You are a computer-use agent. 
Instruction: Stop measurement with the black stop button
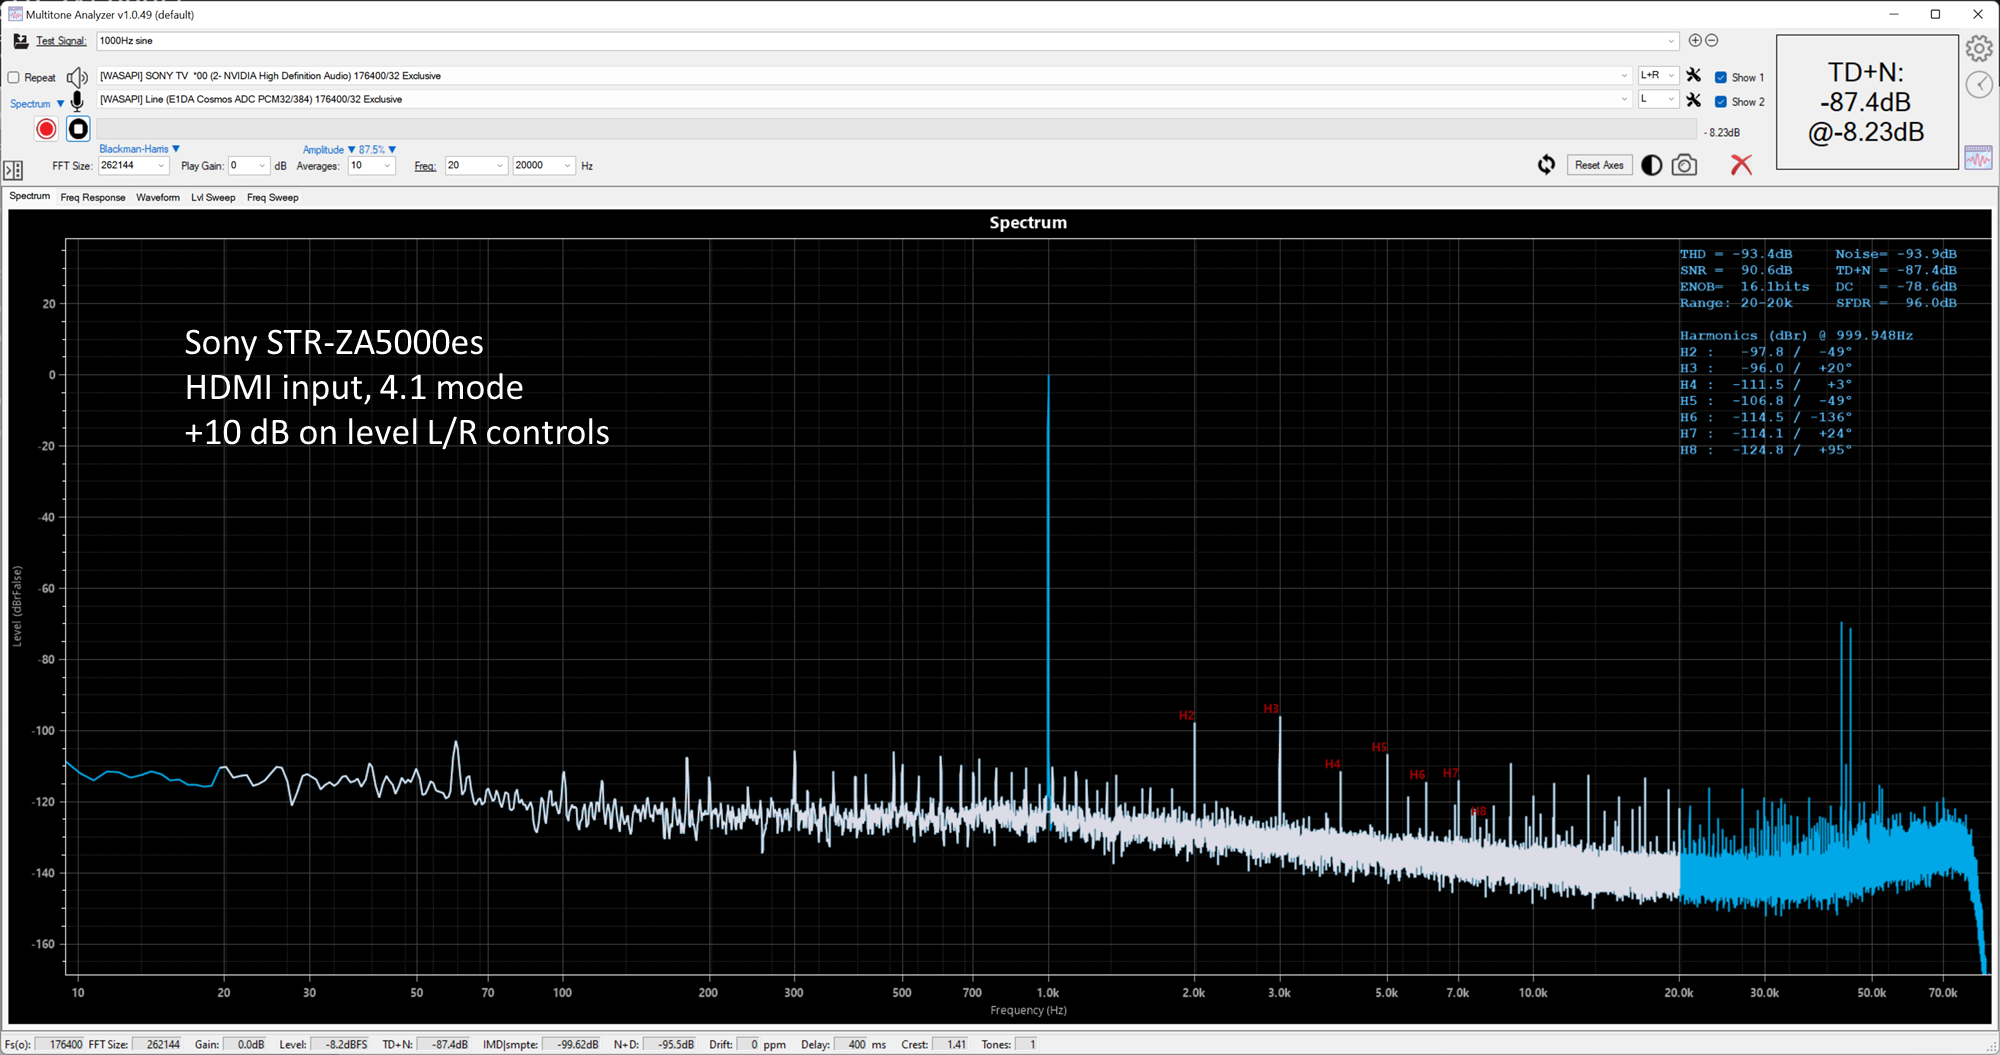click(78, 129)
